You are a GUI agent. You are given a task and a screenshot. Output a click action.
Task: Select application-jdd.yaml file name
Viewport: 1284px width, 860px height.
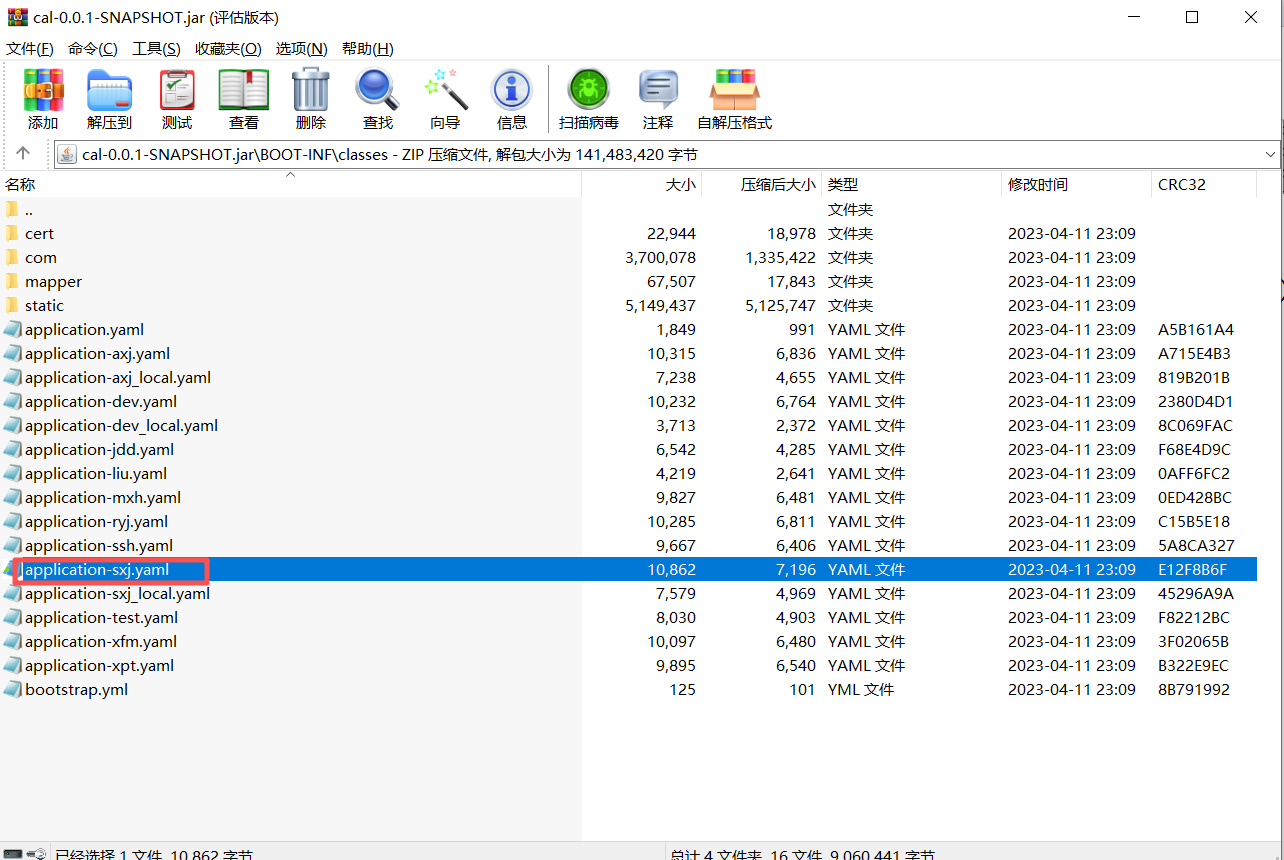99,449
